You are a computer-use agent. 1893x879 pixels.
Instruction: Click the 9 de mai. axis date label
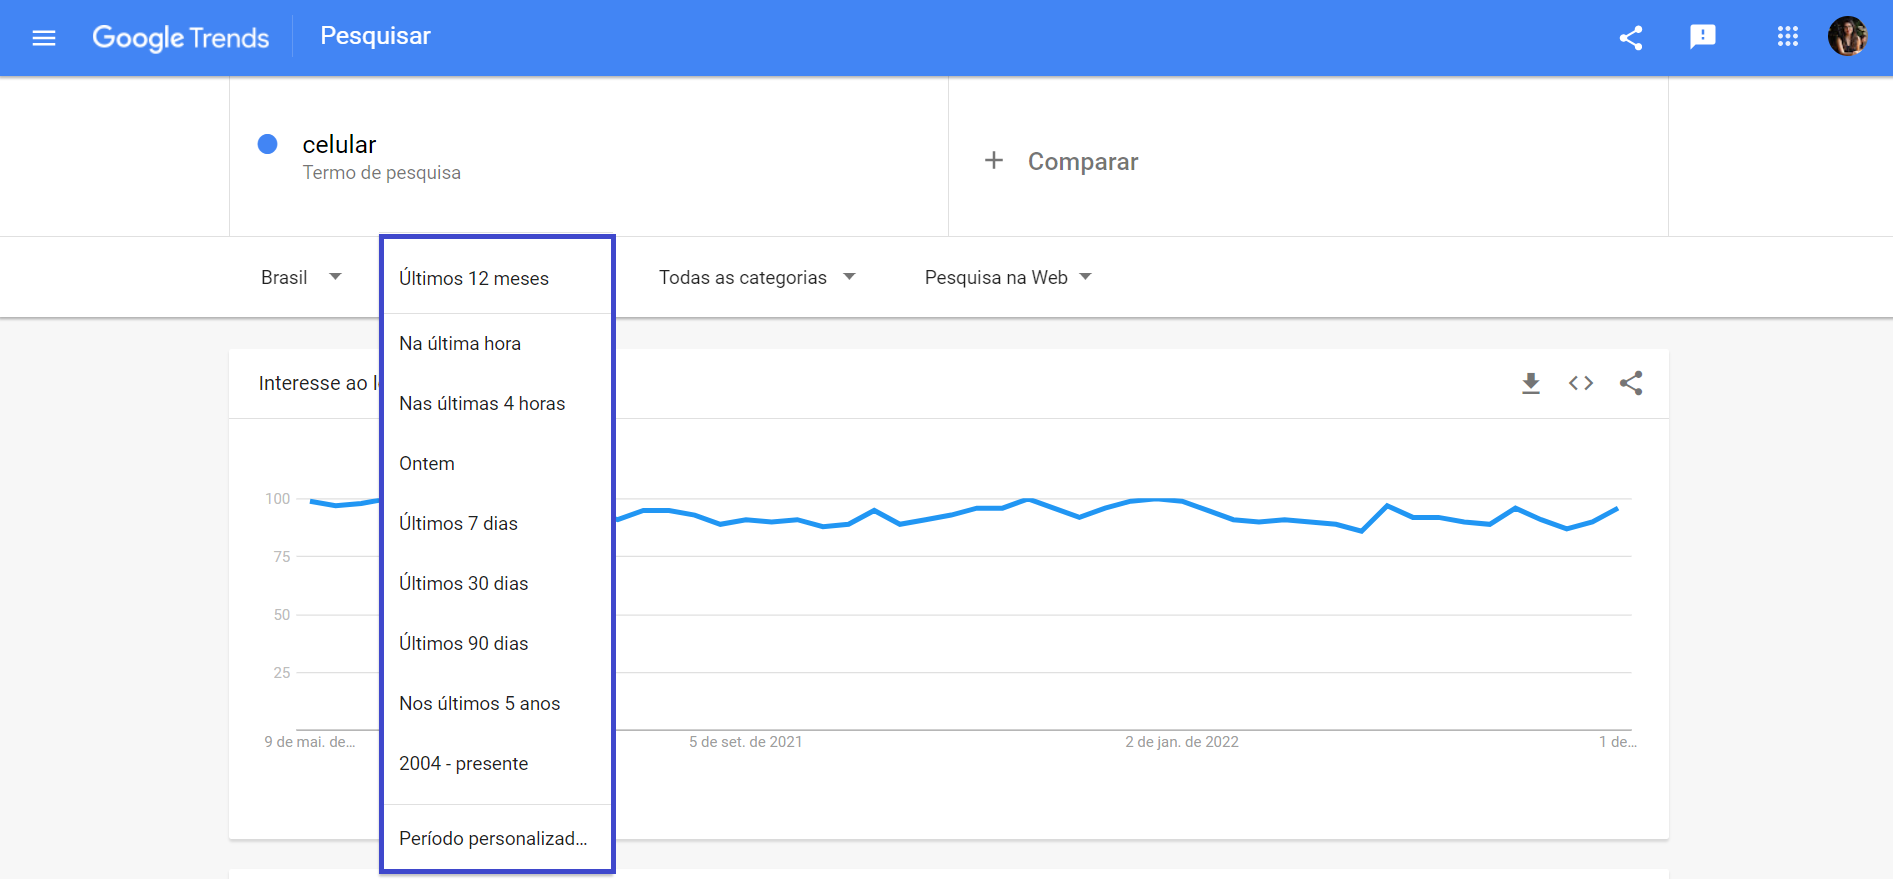(x=310, y=742)
